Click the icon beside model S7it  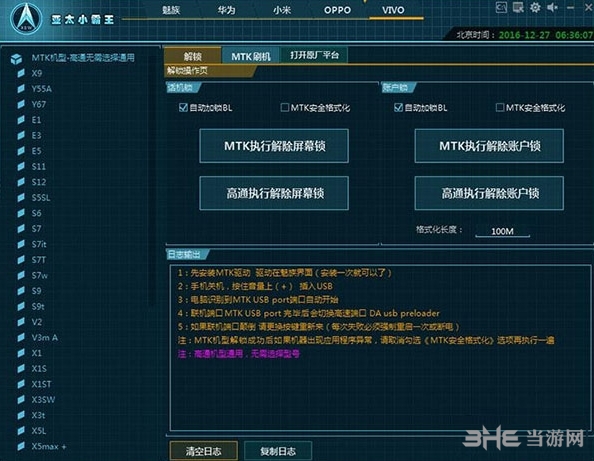(21, 244)
